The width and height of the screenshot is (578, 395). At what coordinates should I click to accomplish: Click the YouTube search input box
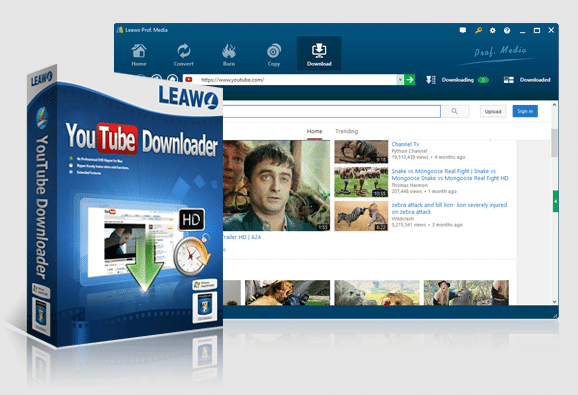coord(332,111)
